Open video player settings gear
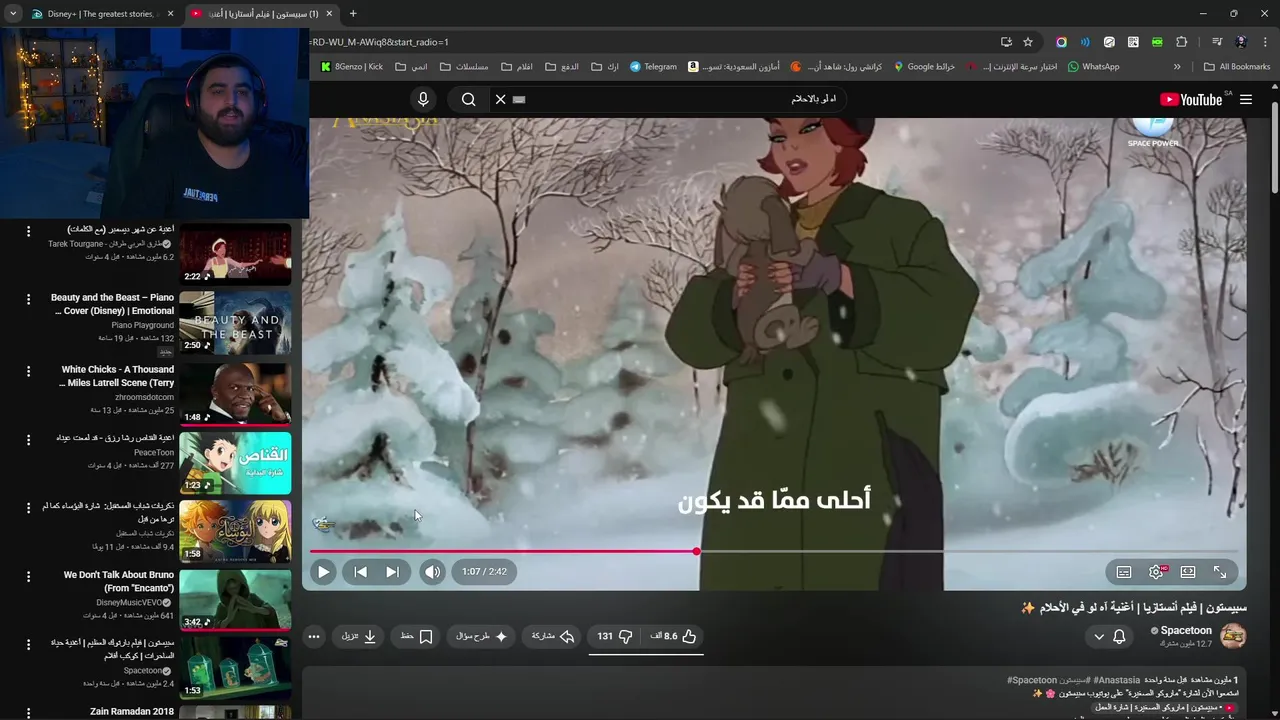1280x720 pixels. (x=1156, y=572)
